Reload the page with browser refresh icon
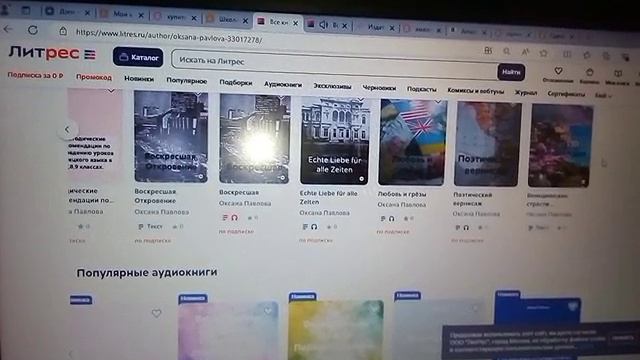 (x=33, y=30)
